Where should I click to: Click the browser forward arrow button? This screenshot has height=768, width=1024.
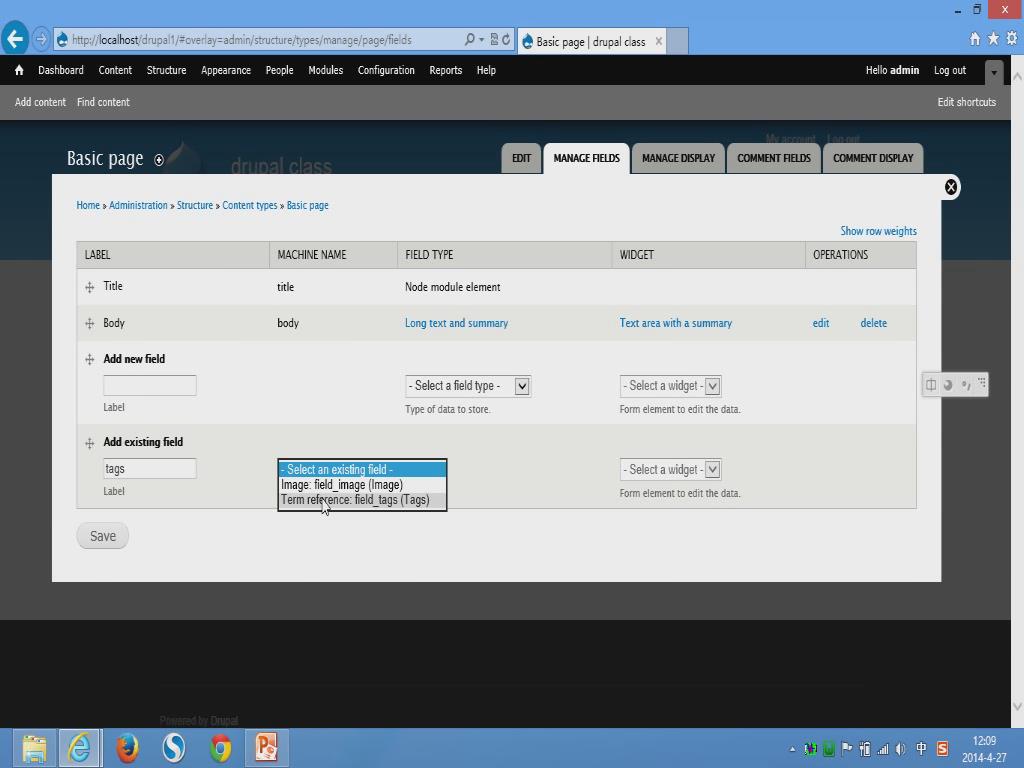[x=40, y=40]
